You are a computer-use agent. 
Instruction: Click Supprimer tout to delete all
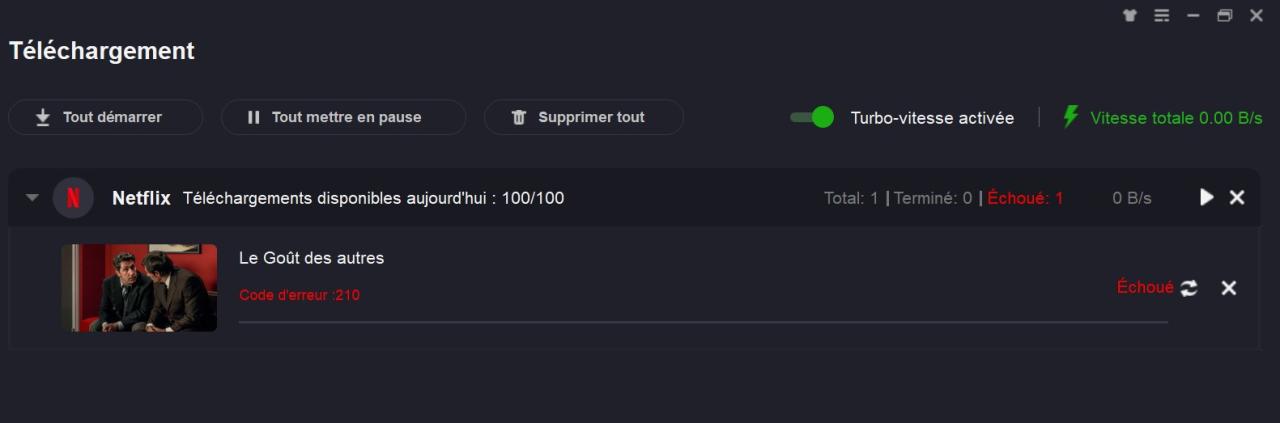coord(583,117)
